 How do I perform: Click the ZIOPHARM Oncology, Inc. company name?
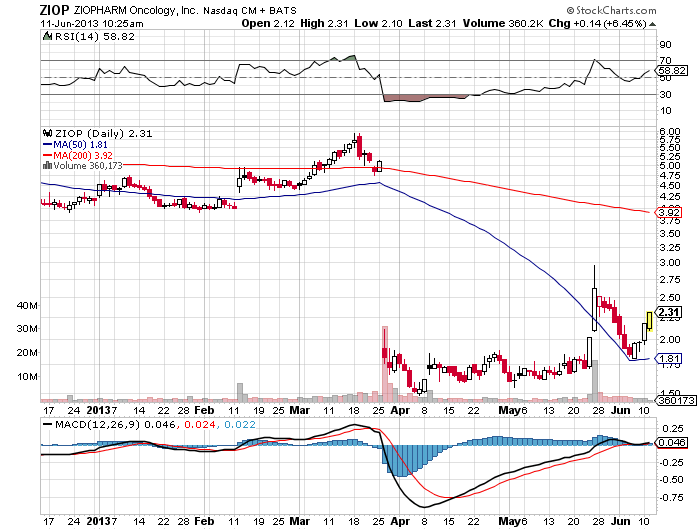(136, 10)
